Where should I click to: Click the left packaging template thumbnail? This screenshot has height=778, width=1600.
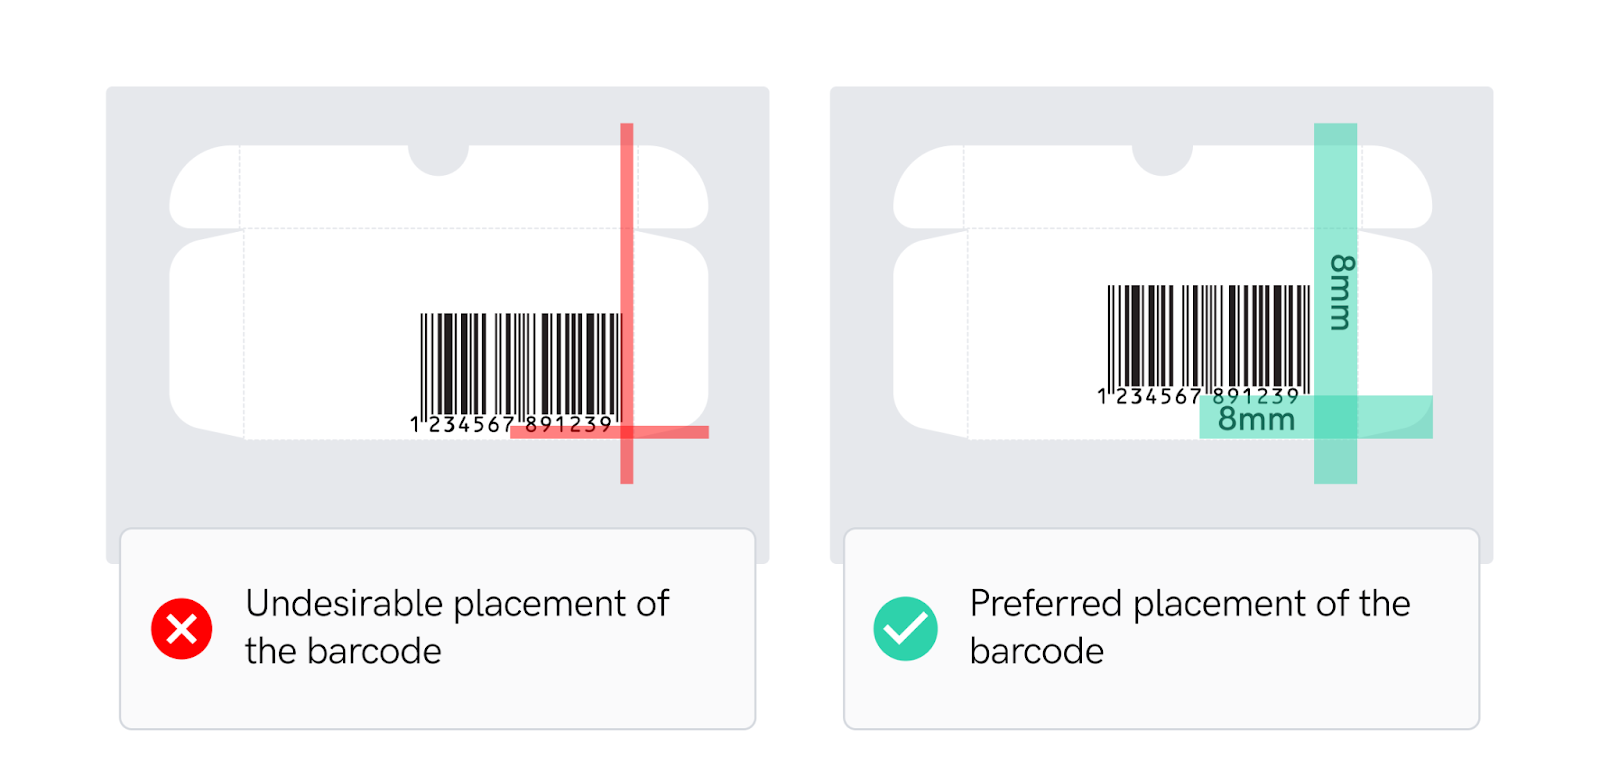[x=438, y=325]
